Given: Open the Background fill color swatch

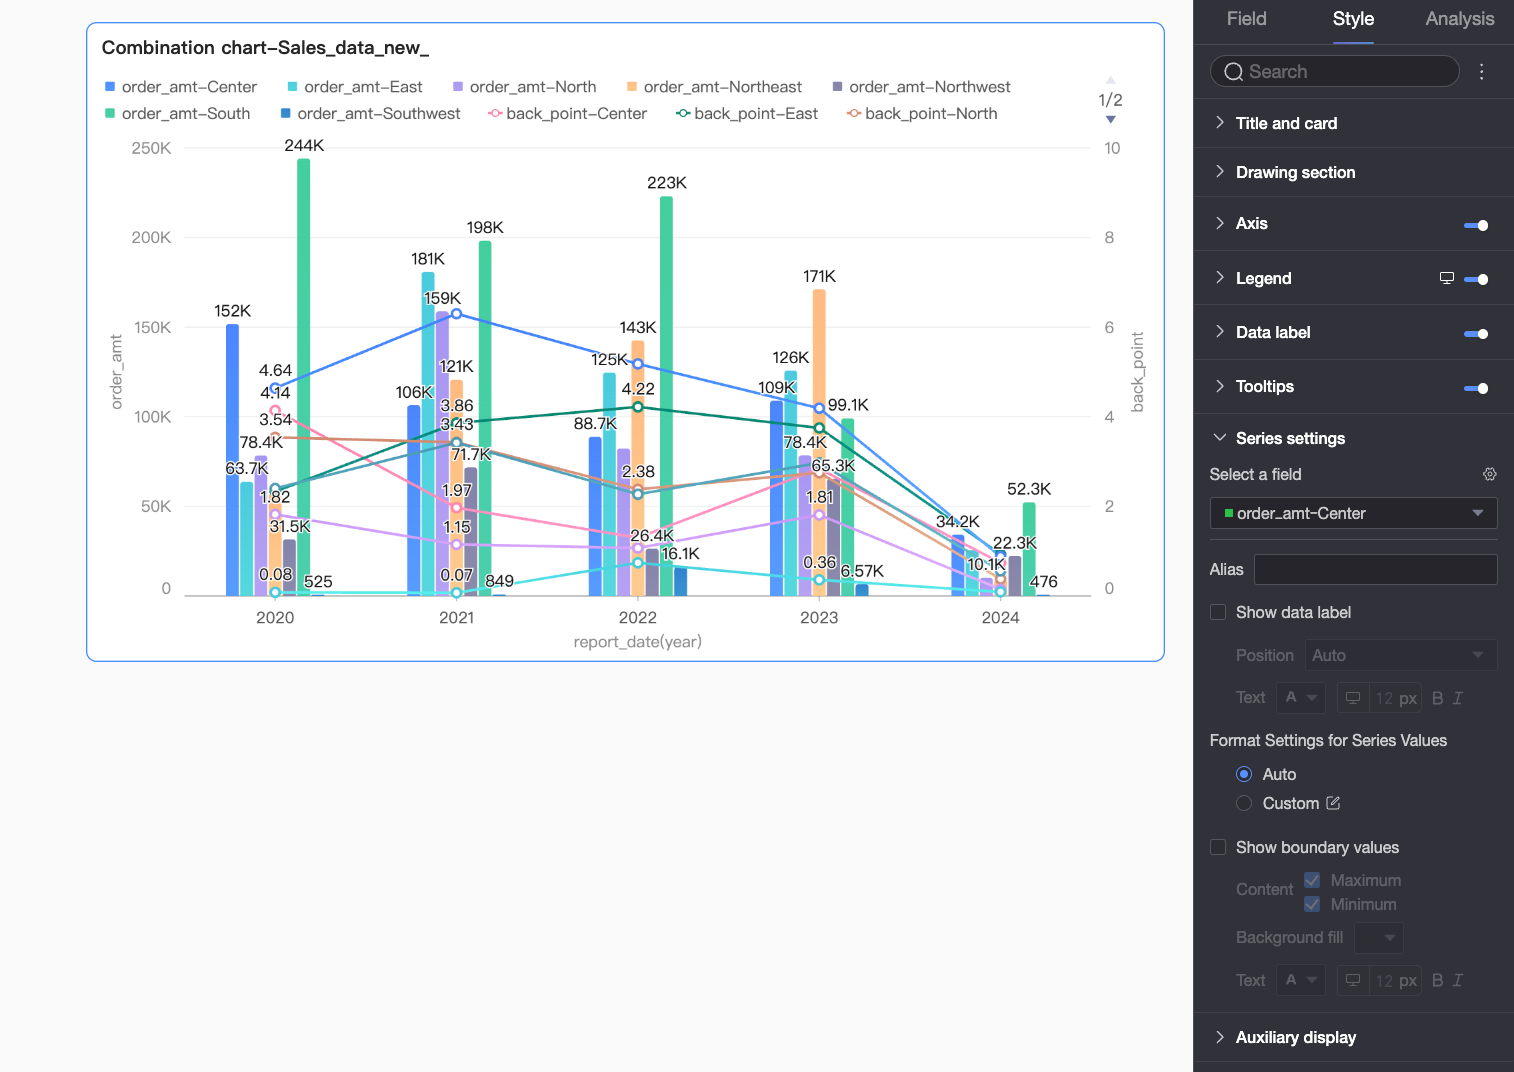Looking at the screenshot, I should pyautogui.click(x=1379, y=937).
